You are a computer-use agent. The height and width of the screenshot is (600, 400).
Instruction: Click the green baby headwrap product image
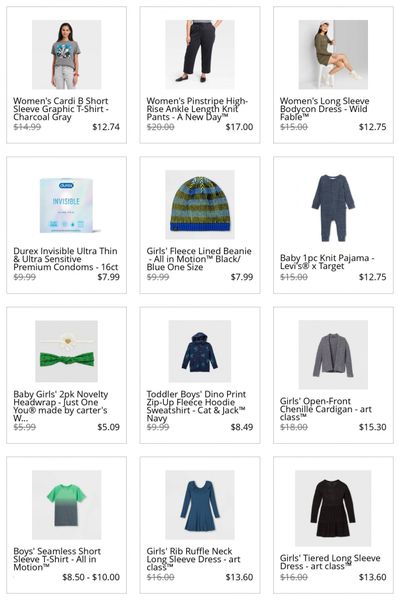click(67, 351)
